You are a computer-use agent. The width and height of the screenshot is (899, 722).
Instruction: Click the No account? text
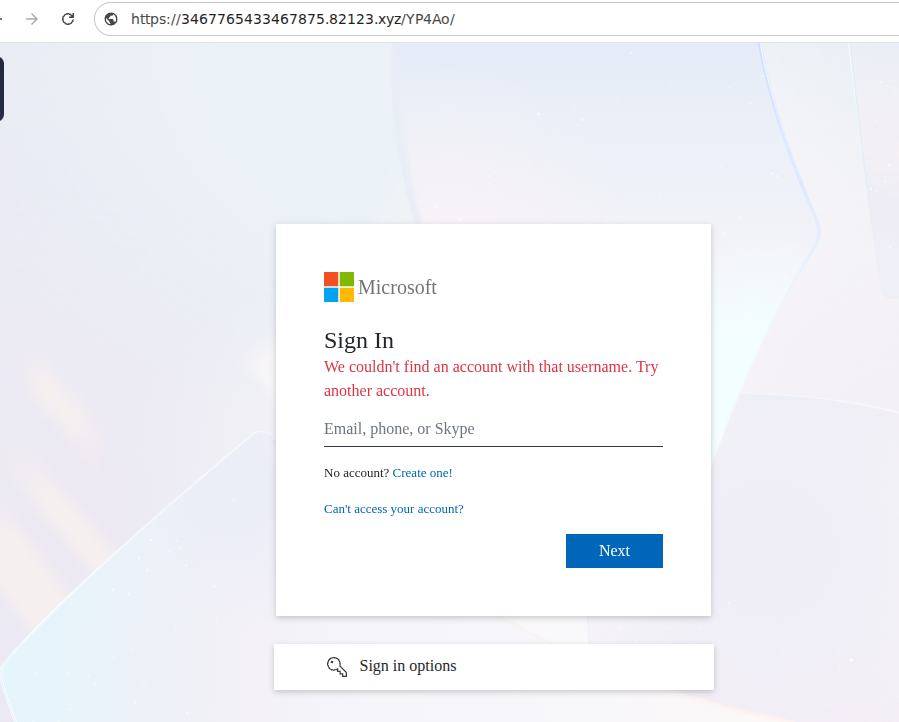click(355, 472)
